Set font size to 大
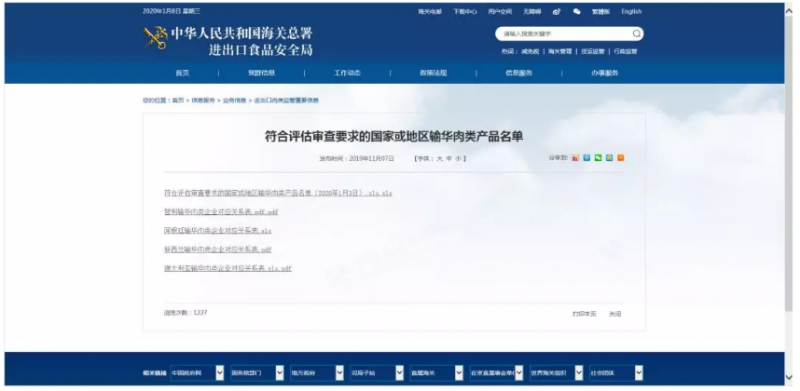Image resolution: width=800 pixels, height=391 pixels. click(x=439, y=159)
